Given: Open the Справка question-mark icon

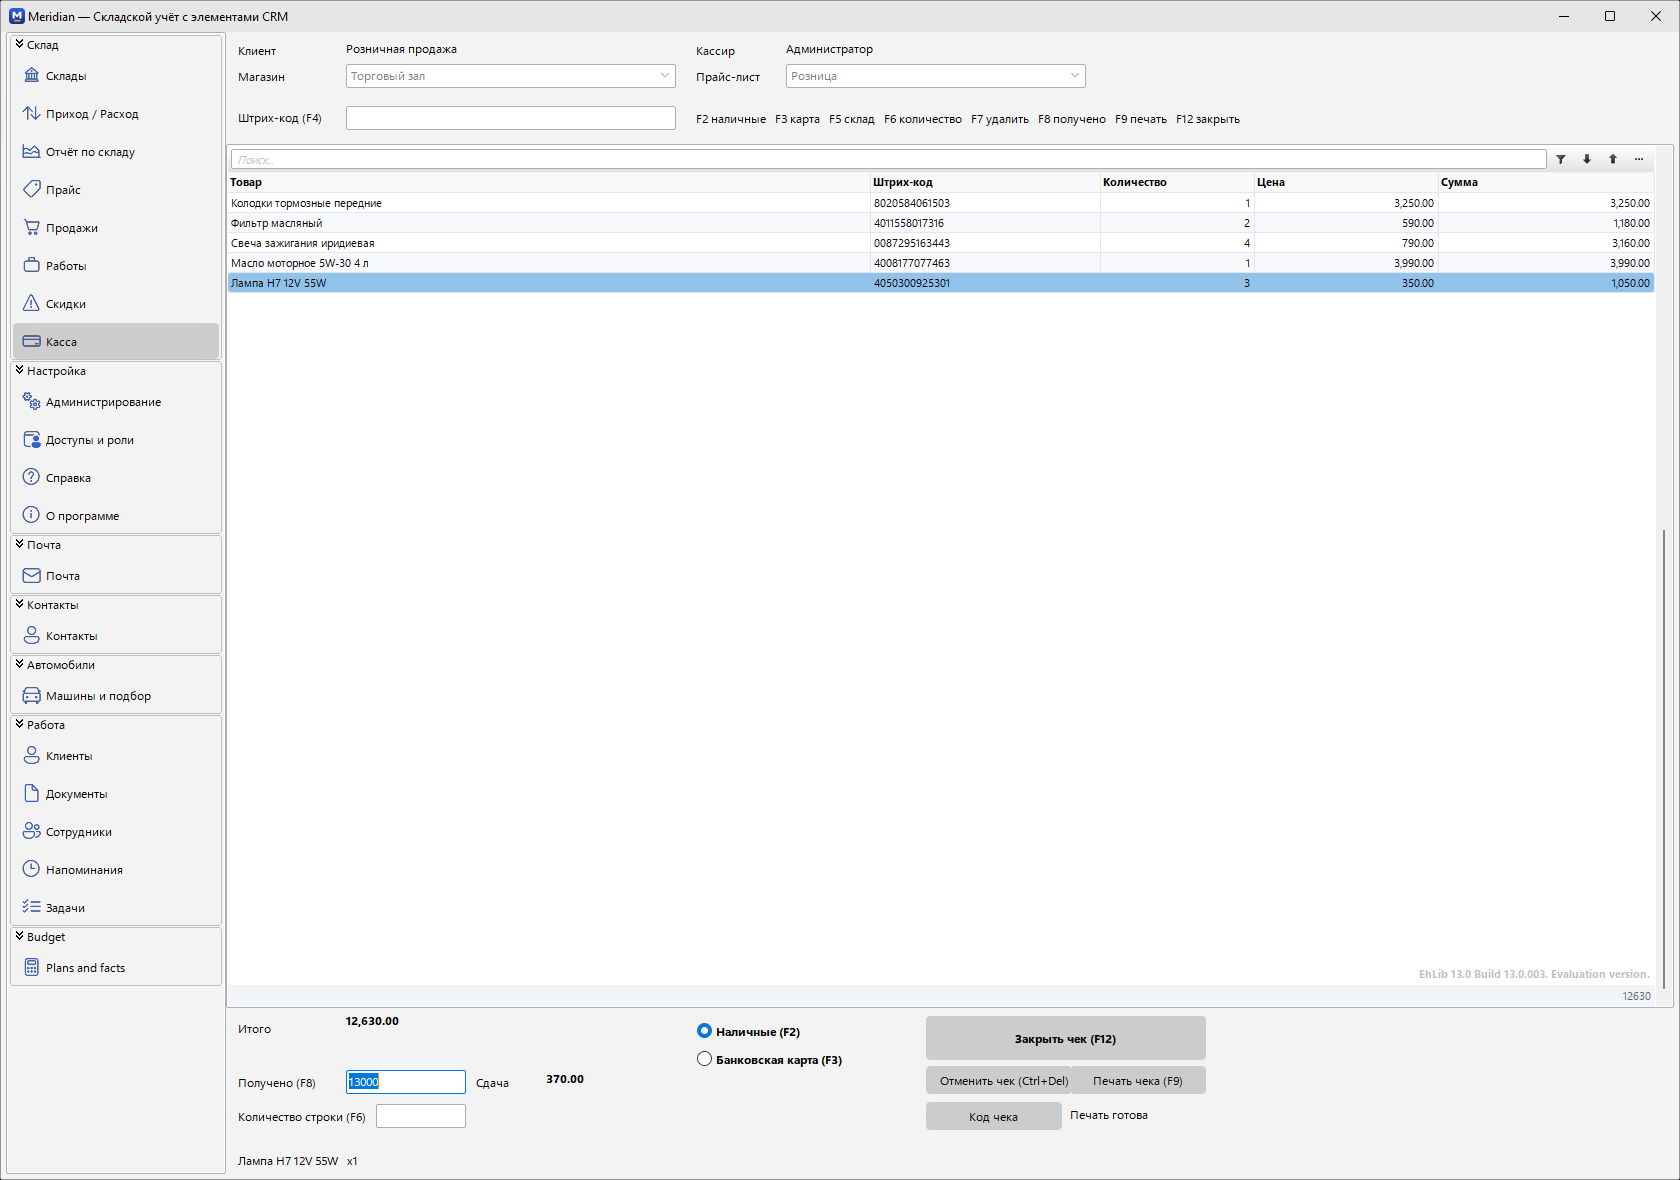Looking at the screenshot, I should click(31, 477).
